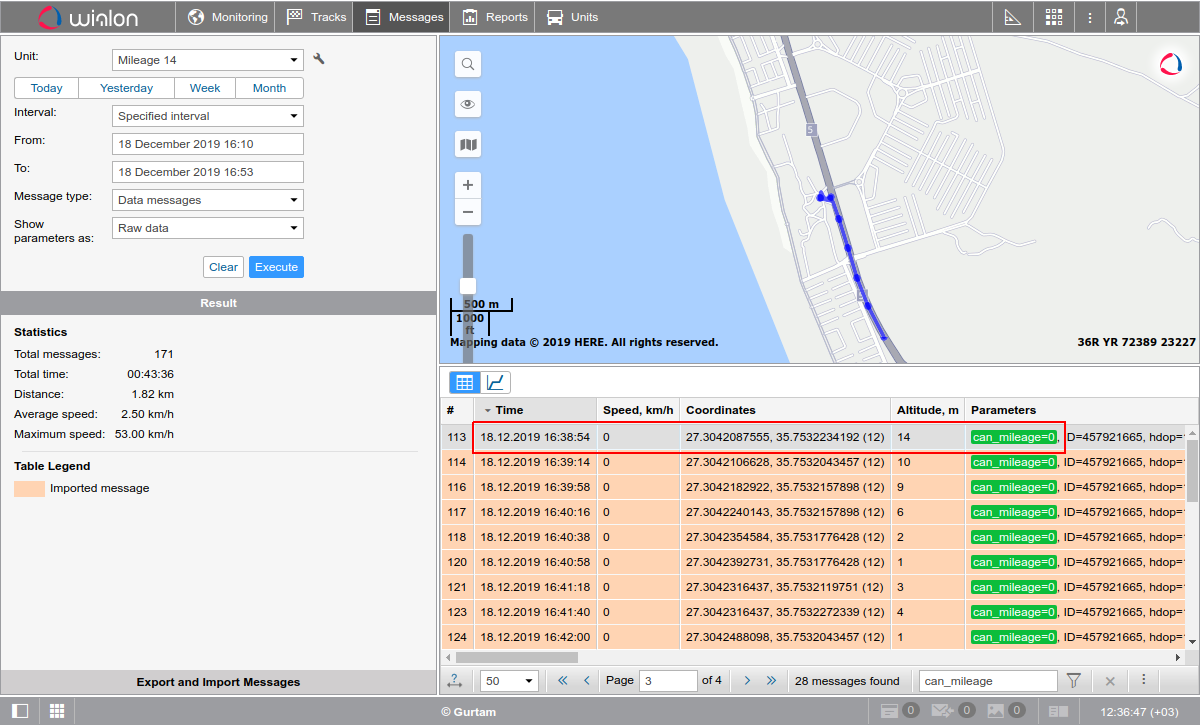The image size is (1200, 725).
Task: Open unit properties wrench icon
Action: [x=319, y=59]
